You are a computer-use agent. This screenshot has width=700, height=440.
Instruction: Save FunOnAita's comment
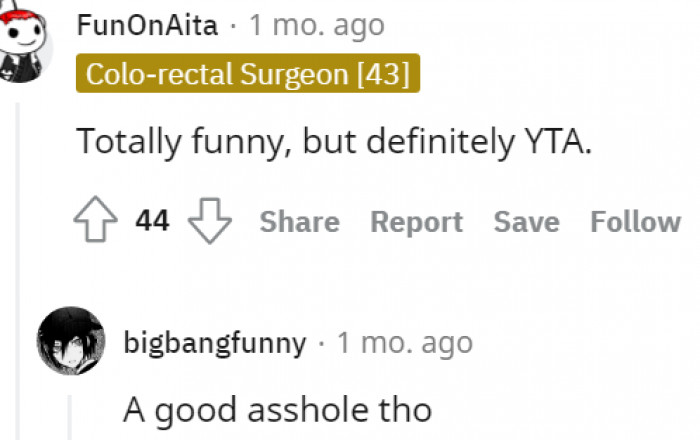[x=526, y=221]
